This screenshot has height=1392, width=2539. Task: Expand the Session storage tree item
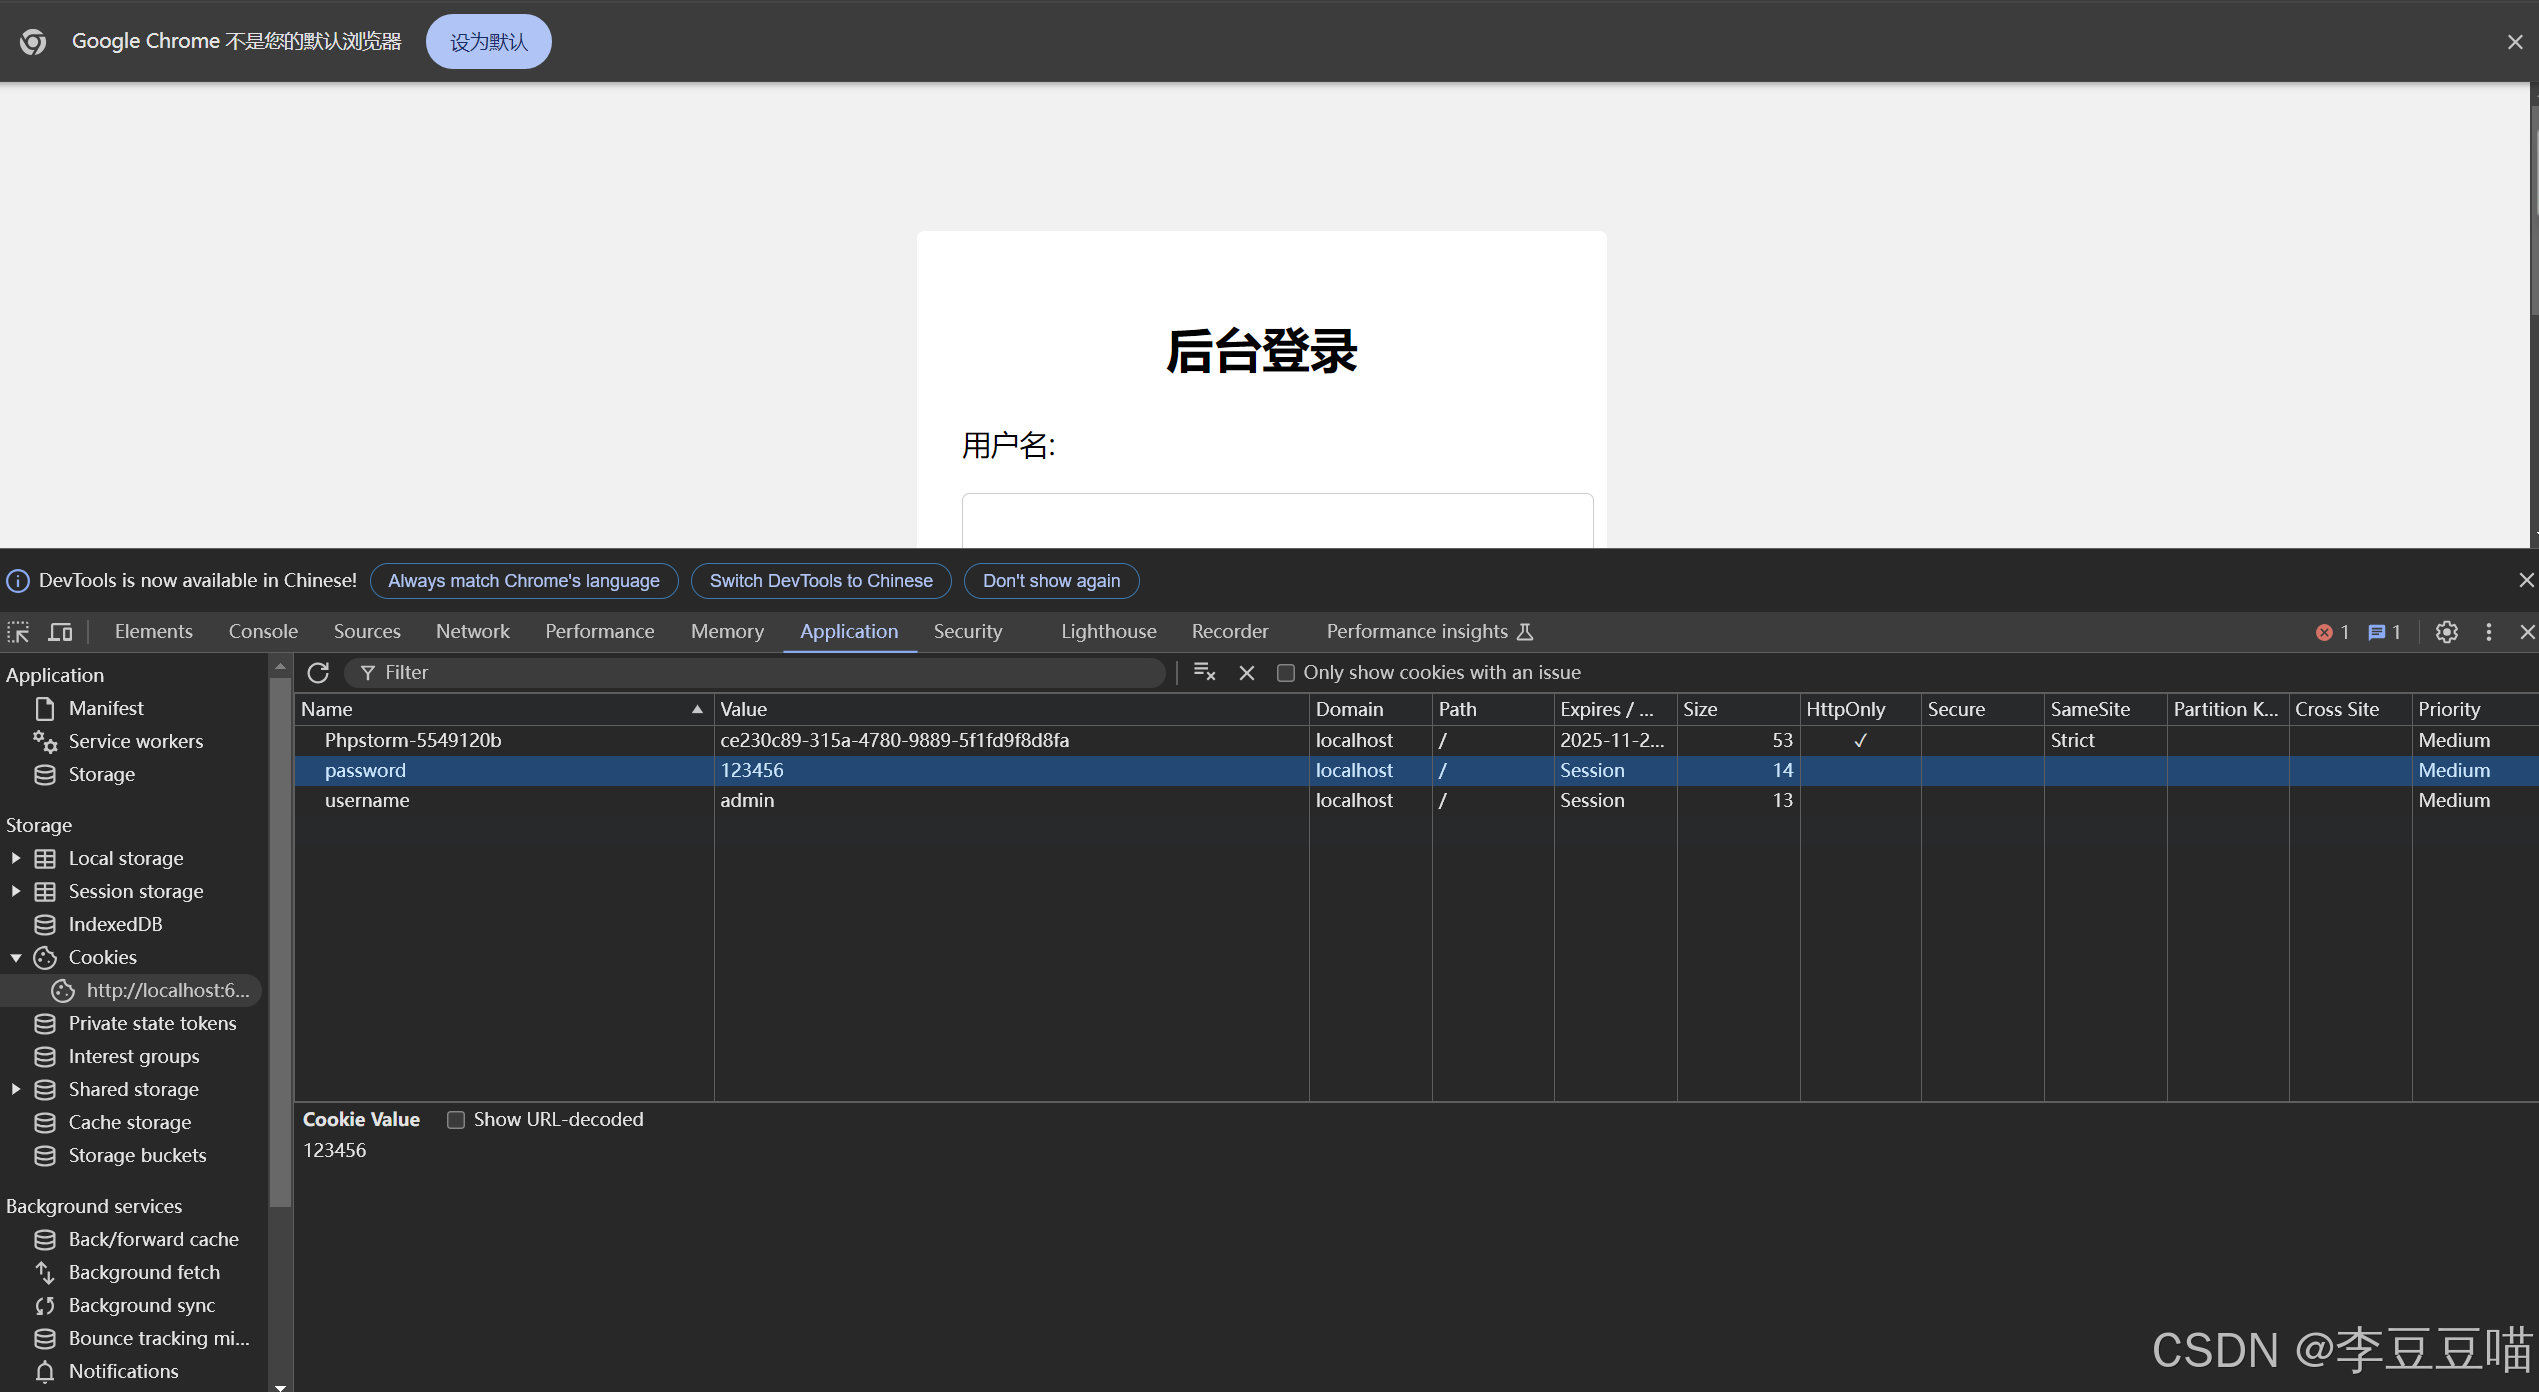(15, 891)
